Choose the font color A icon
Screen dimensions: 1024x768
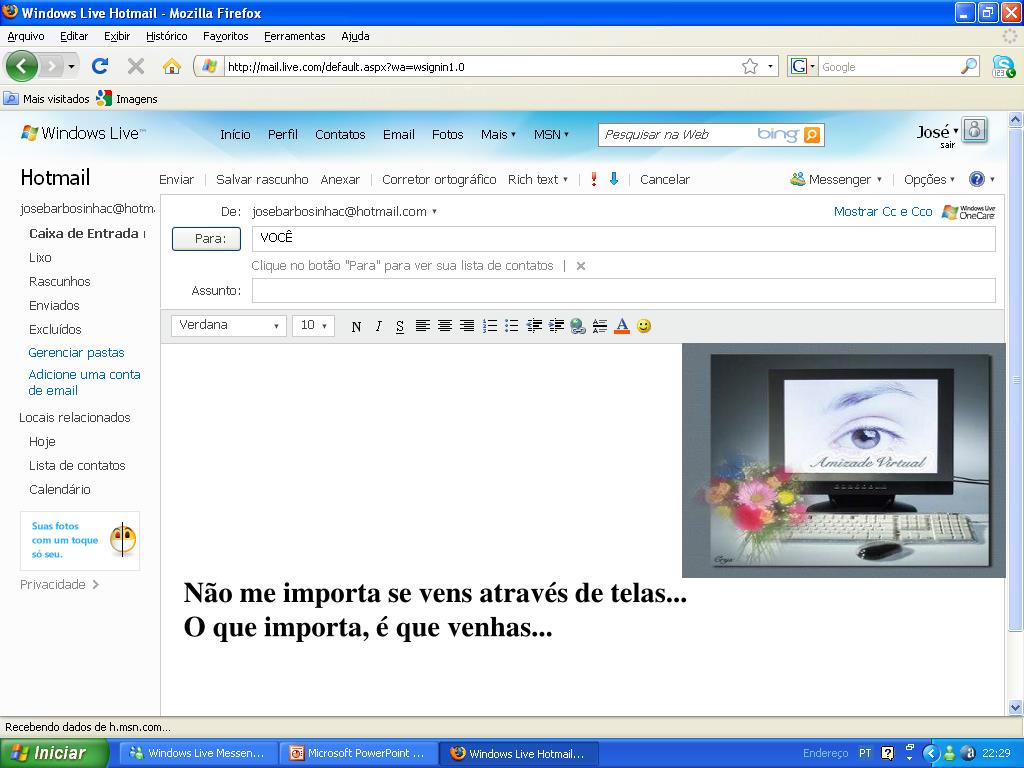[x=622, y=326]
